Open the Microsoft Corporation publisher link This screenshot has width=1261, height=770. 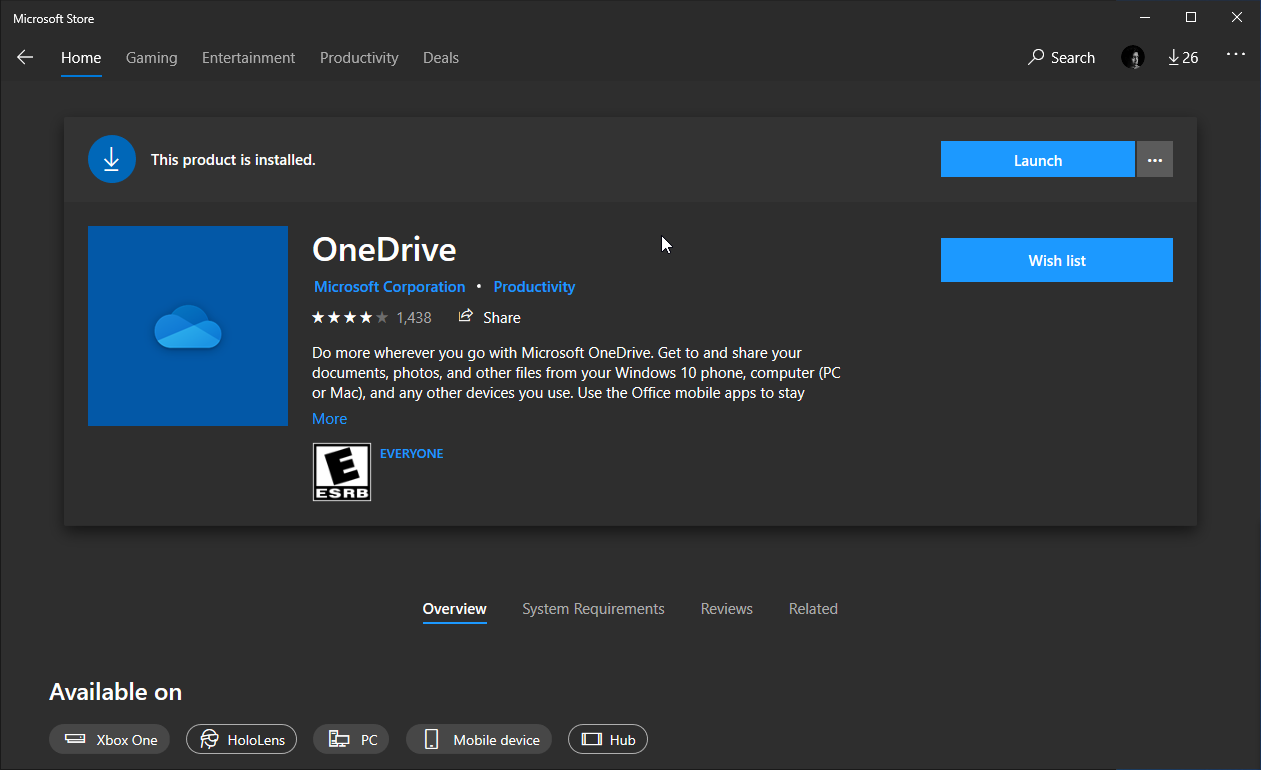coord(389,286)
